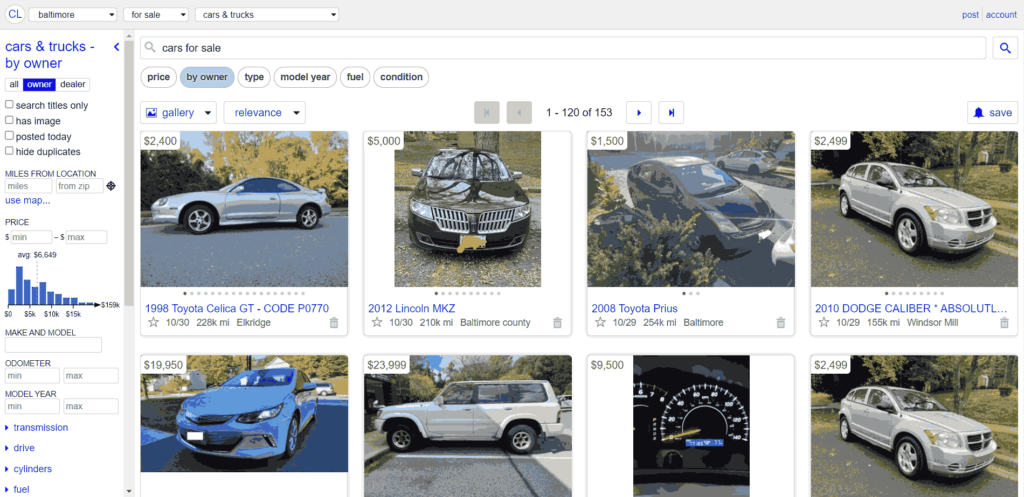This screenshot has height=497, width=1024.
Task: Click the gallery picture icon
Action: click(152, 112)
